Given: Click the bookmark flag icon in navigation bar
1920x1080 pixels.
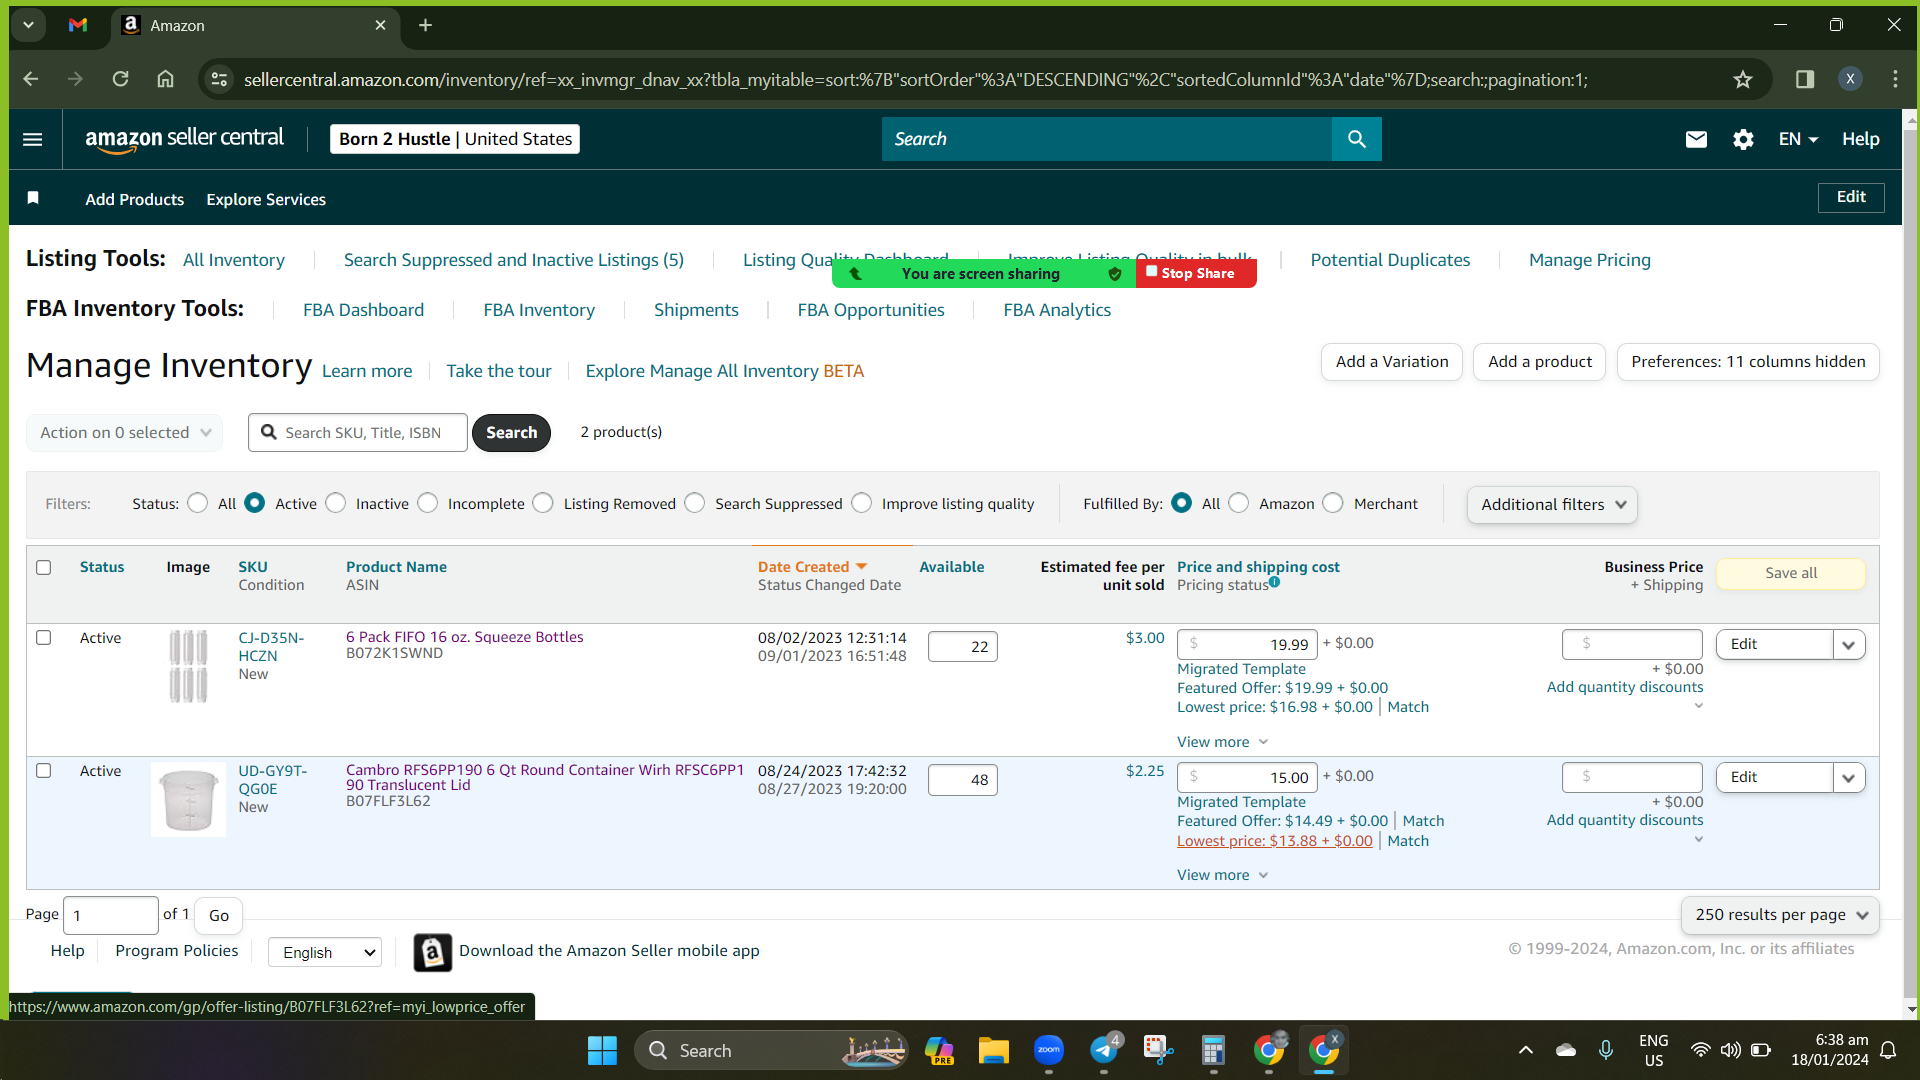Looking at the screenshot, I should pyautogui.click(x=33, y=198).
